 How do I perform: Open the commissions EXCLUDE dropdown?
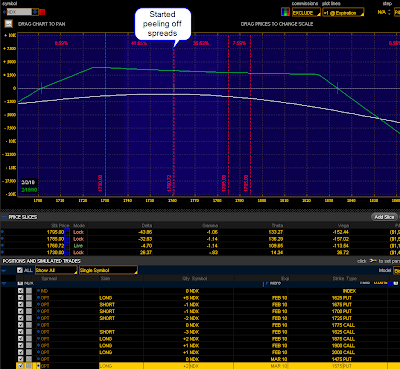coord(306,13)
